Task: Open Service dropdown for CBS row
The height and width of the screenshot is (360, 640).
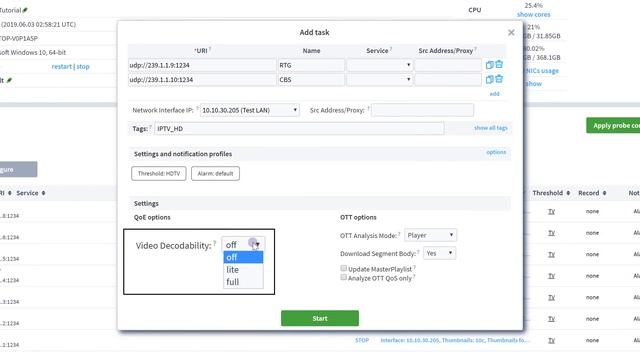Action: 379,80
